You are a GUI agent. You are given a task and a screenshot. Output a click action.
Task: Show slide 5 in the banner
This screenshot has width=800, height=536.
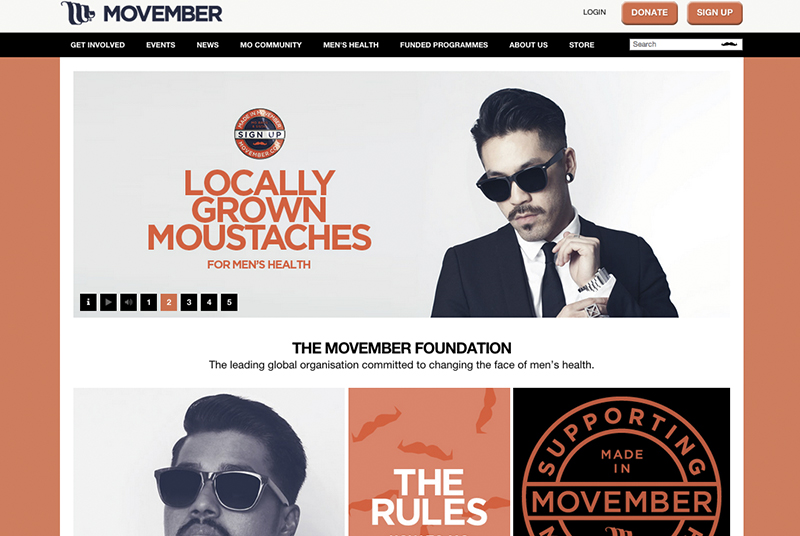pyautogui.click(x=229, y=302)
